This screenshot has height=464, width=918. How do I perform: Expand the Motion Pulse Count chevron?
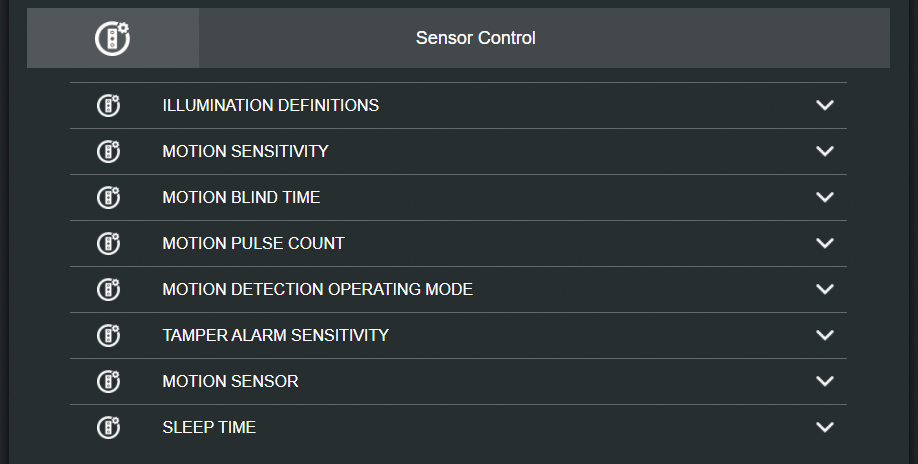tap(825, 243)
